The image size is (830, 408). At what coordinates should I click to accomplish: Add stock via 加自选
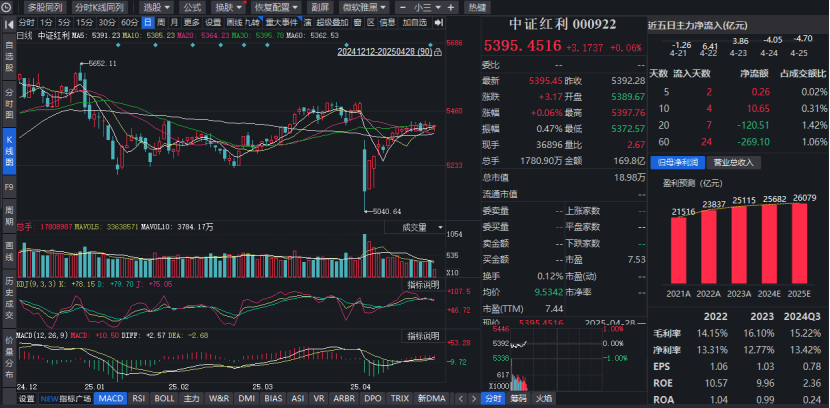point(414,23)
